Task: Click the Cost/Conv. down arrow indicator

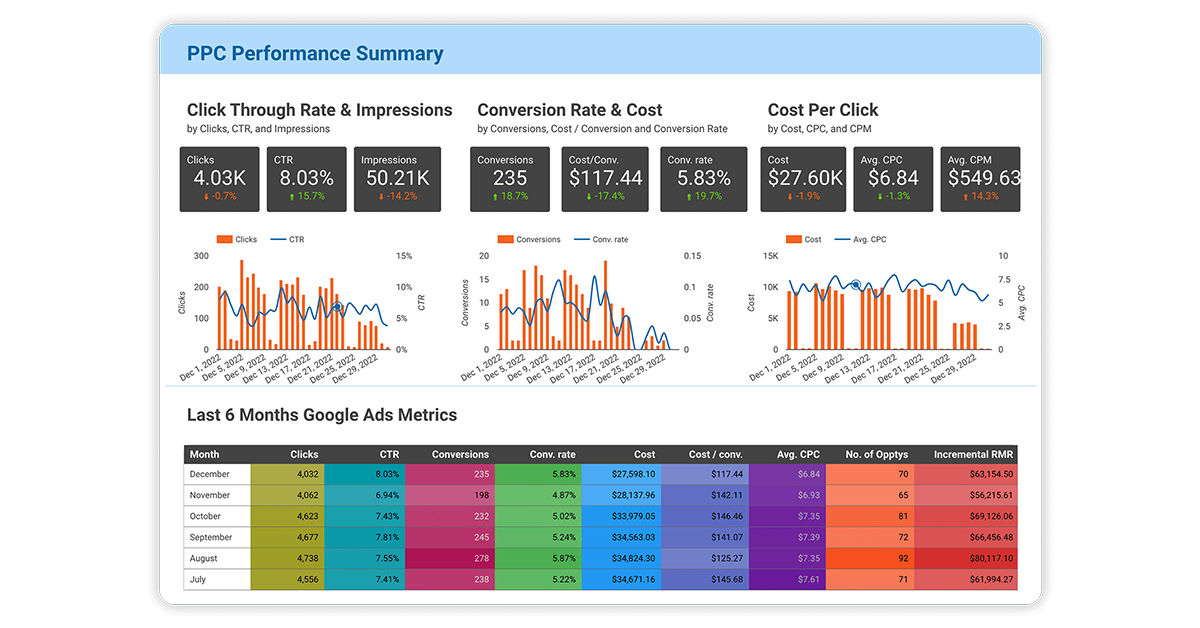Action: click(x=588, y=198)
